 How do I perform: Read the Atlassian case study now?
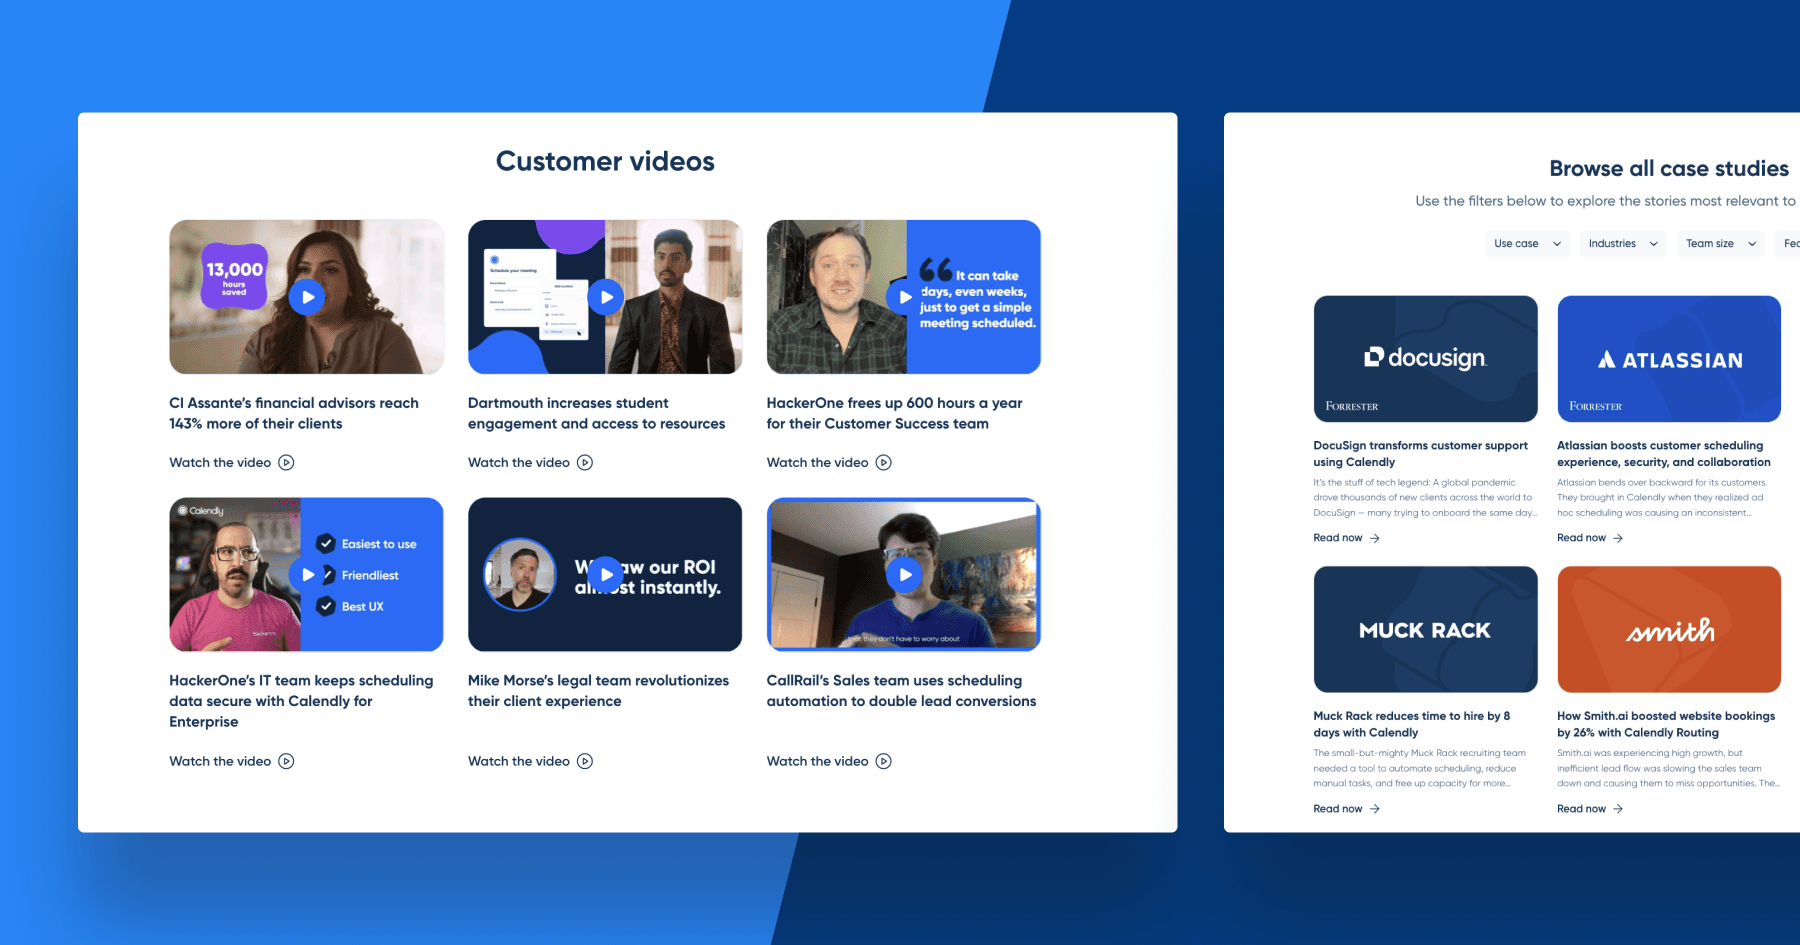click(1583, 537)
